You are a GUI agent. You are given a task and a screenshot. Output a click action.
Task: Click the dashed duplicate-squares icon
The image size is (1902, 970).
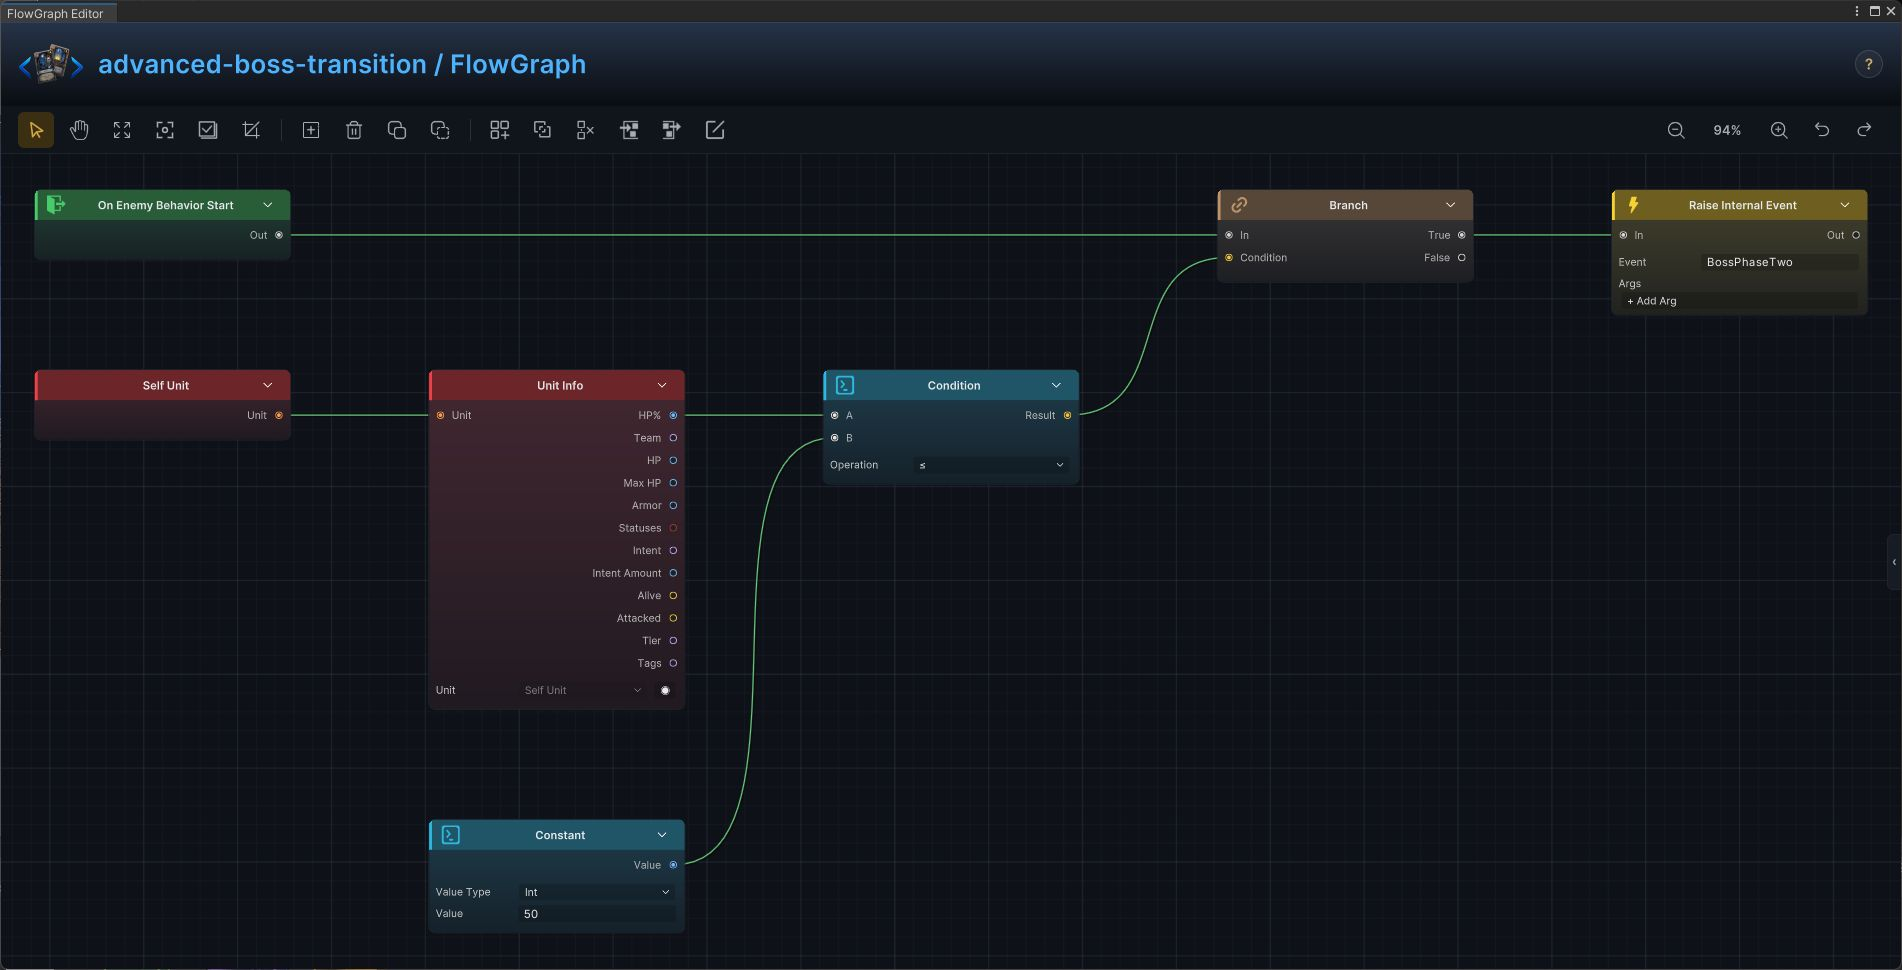coord(440,130)
